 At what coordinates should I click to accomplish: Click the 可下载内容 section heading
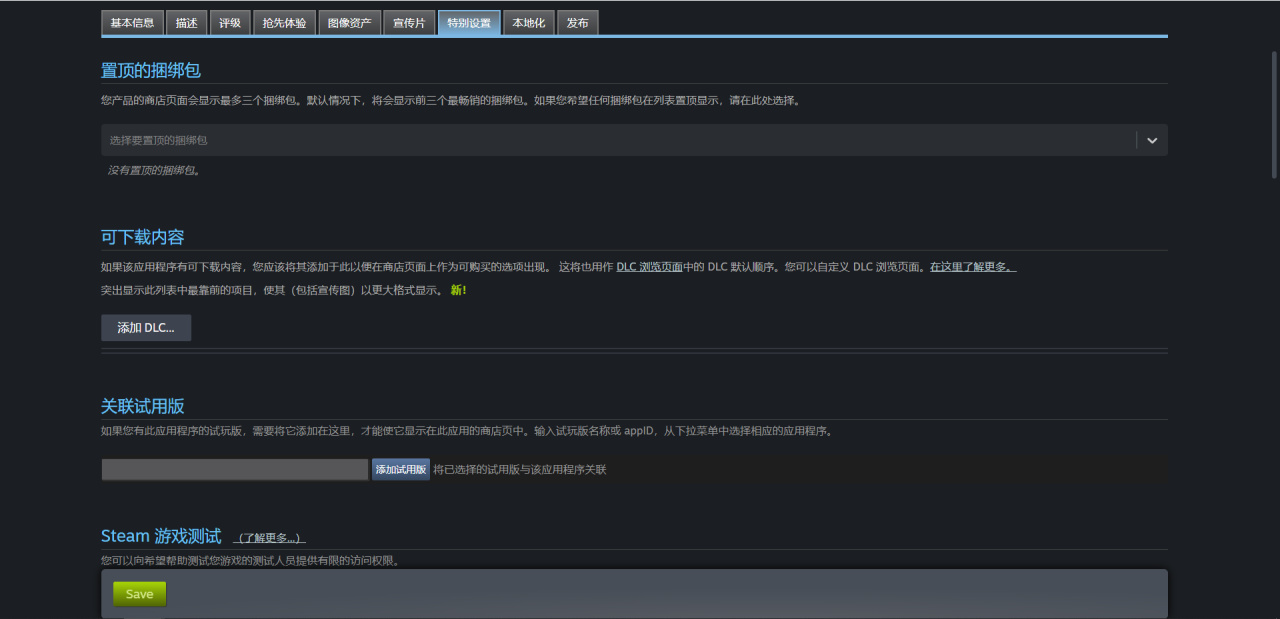pos(143,237)
